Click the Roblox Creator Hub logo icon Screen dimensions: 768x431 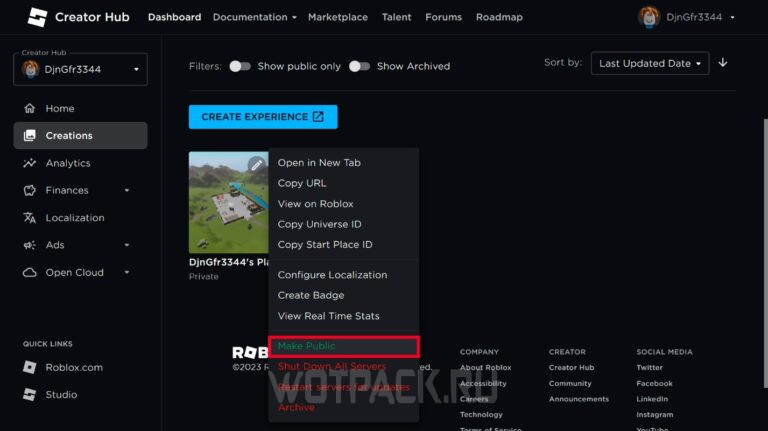[37, 17]
